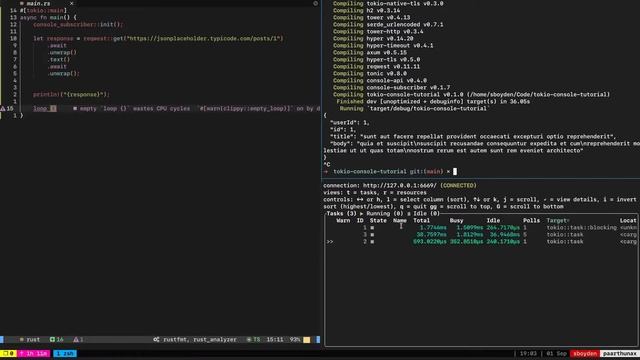
Task: Click cursor position 15:11 in statusline
Action: coord(275,340)
